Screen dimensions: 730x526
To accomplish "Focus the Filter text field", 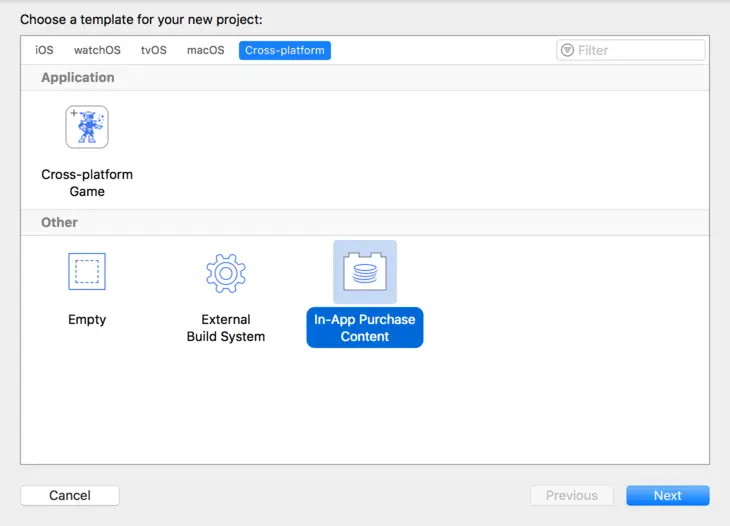I will point(638,50).
